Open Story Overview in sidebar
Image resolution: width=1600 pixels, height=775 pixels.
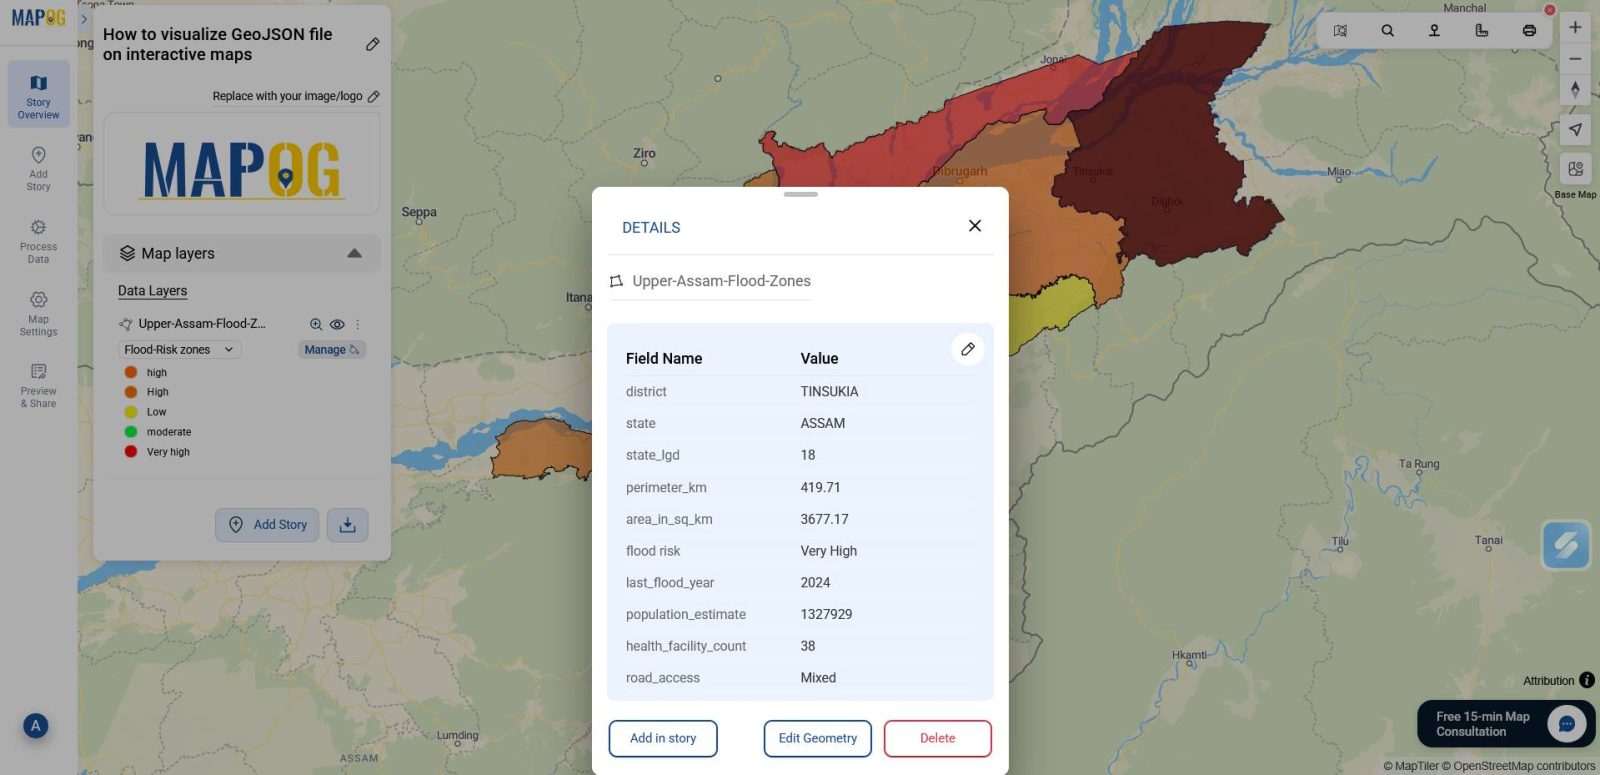point(38,94)
